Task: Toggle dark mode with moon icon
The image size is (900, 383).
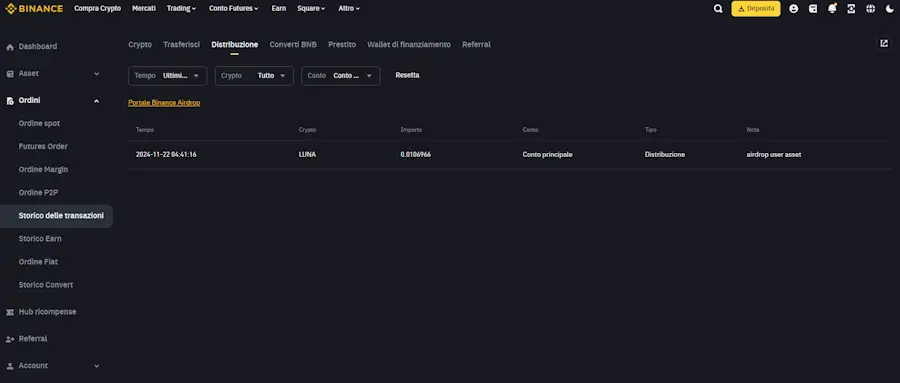Action: [890, 9]
